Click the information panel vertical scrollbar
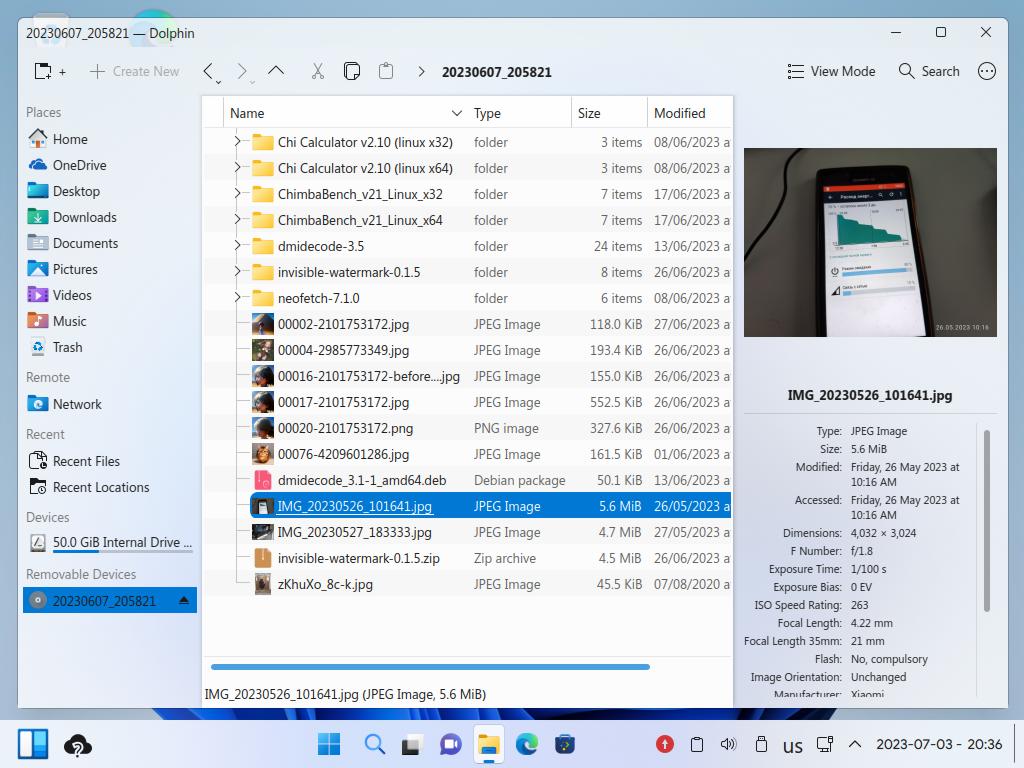The height and width of the screenshot is (768, 1024). 986,520
